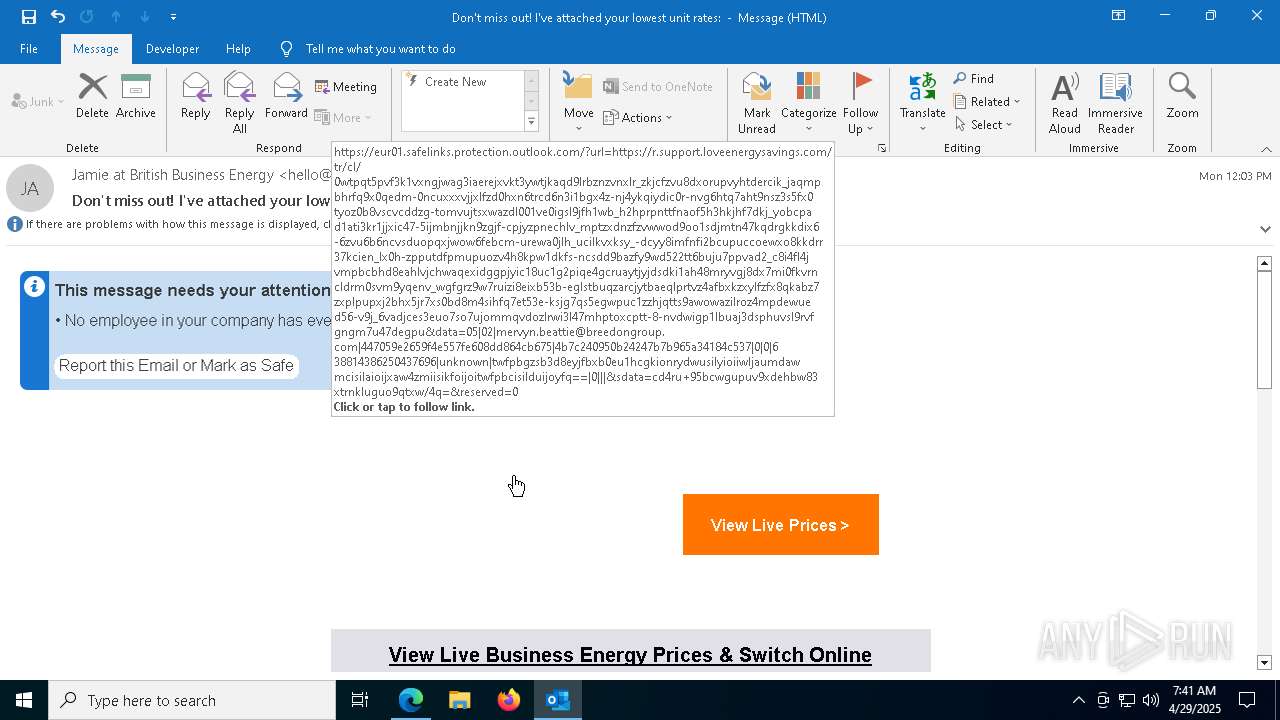
Task: Click Report this Email or Mark as Safe
Action: click(x=176, y=365)
